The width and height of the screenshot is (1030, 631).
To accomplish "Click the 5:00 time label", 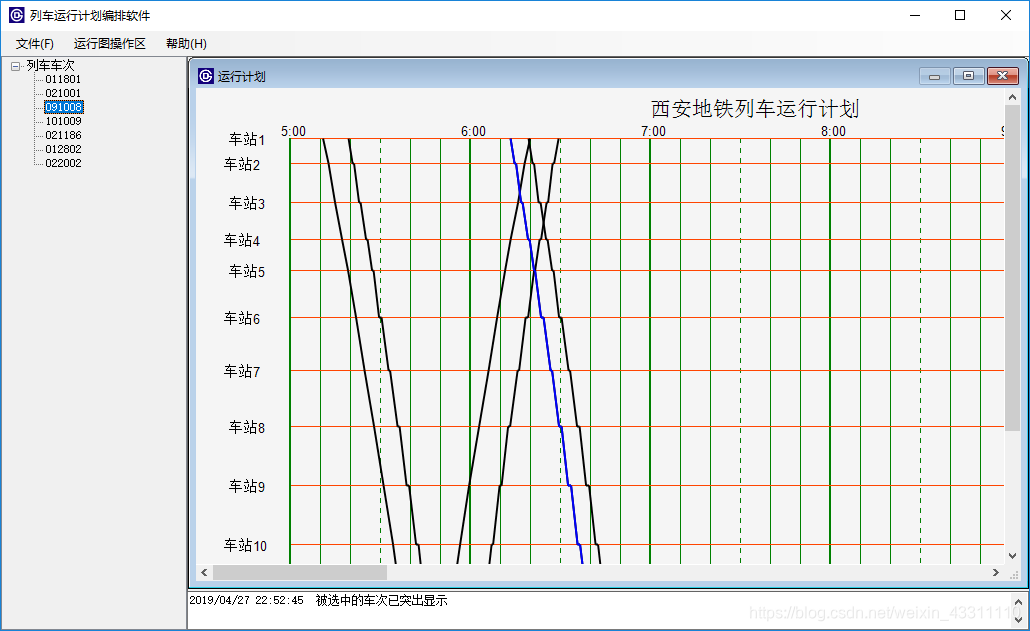I will click(x=293, y=131).
